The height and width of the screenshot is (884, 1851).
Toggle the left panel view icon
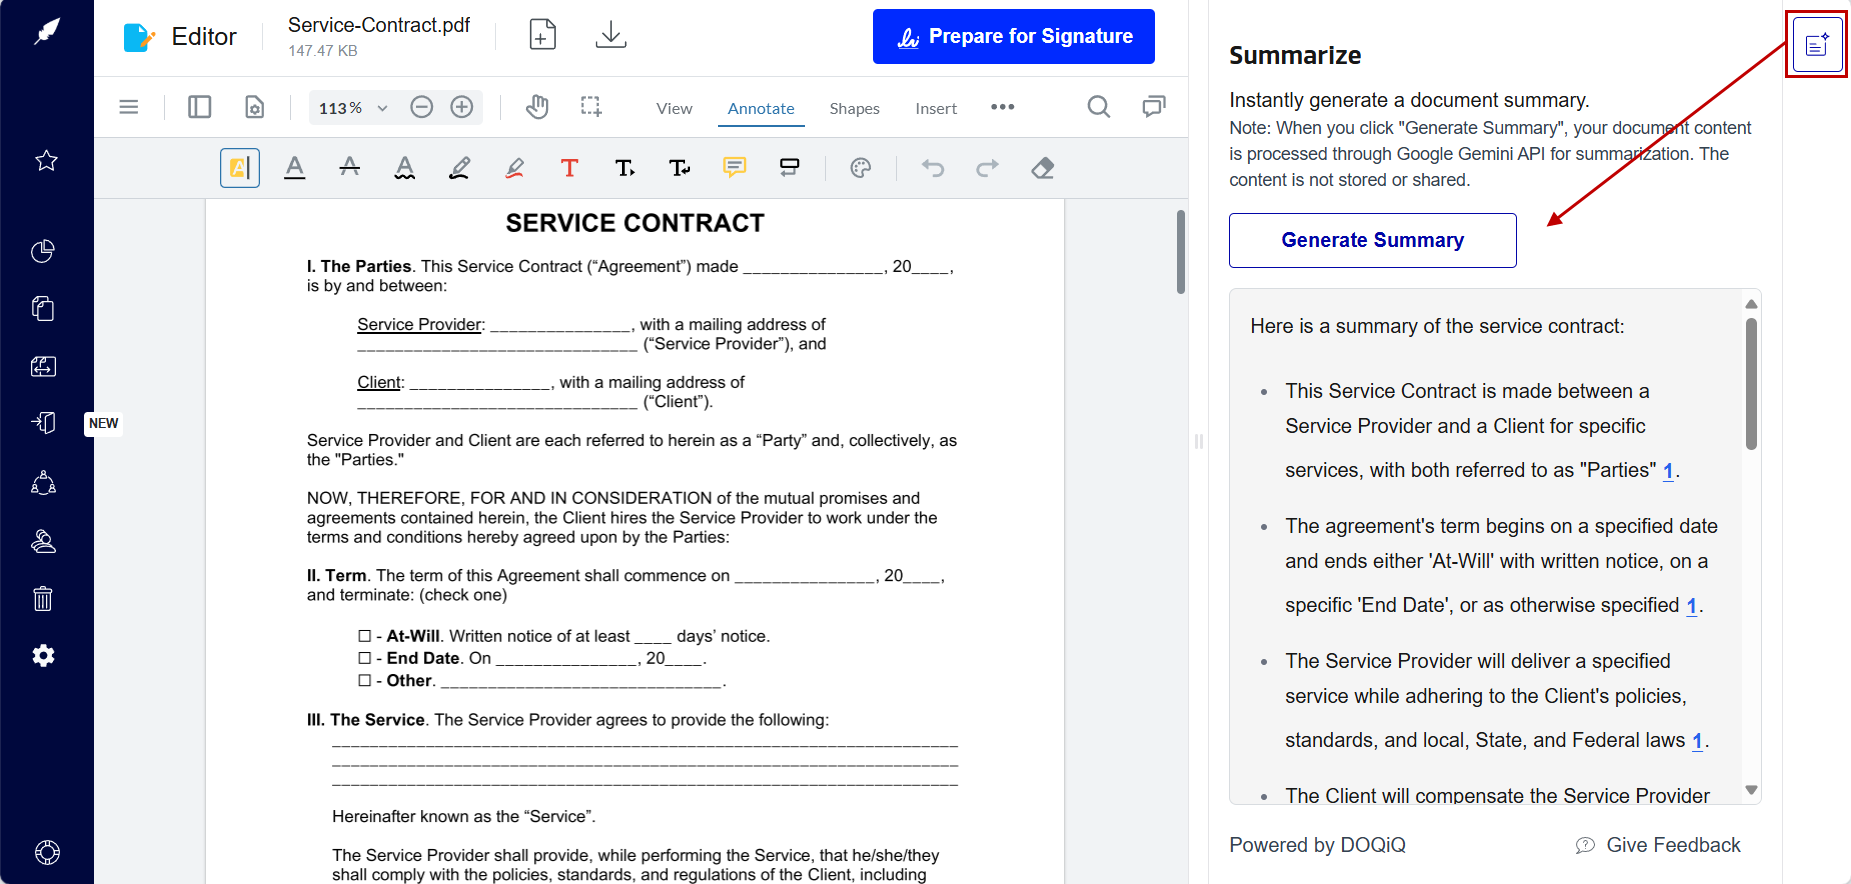point(199,107)
